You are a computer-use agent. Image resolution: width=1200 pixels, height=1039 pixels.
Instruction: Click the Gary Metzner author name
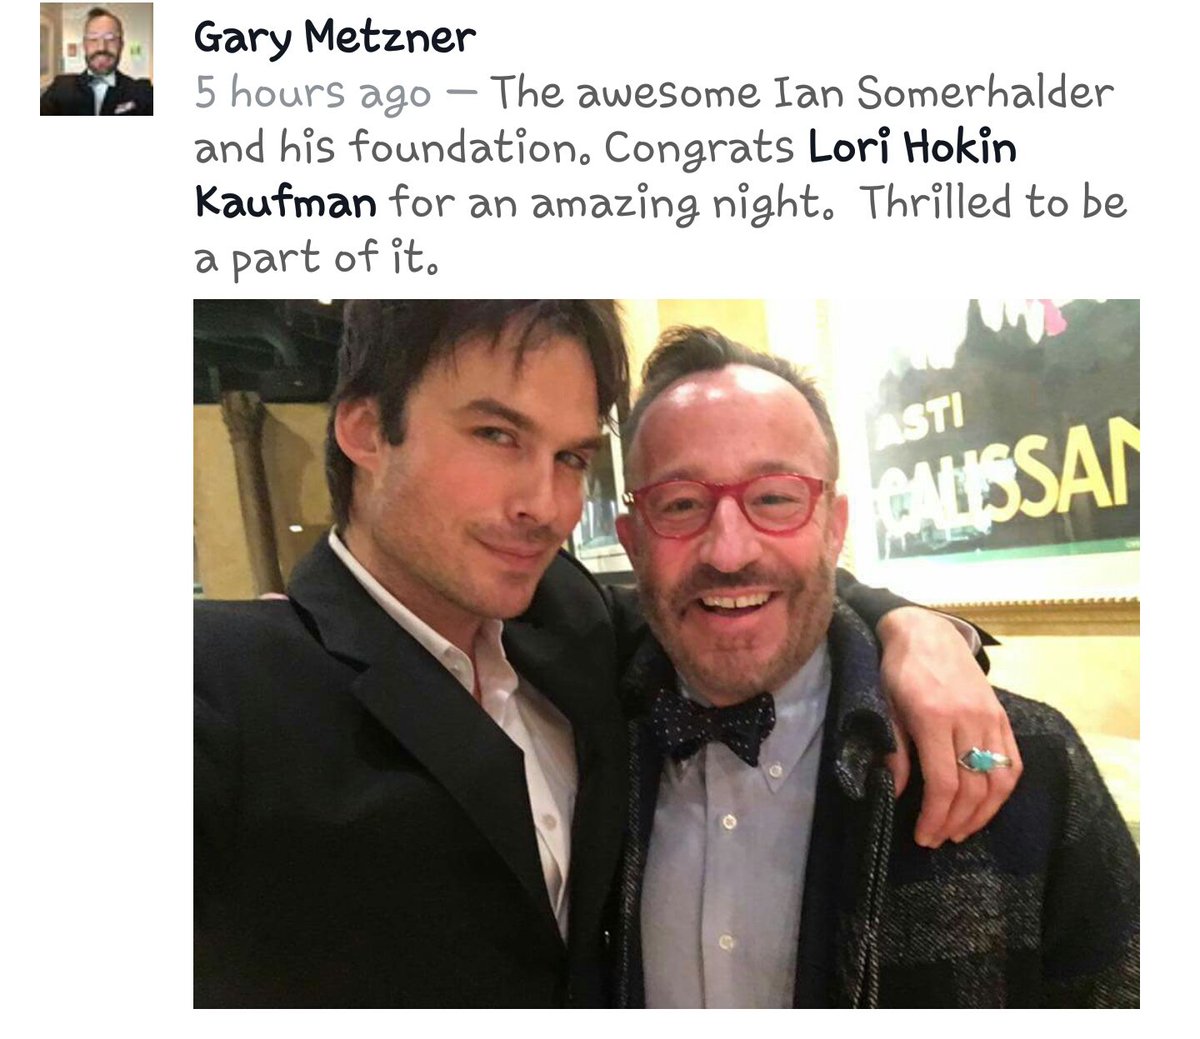point(334,38)
